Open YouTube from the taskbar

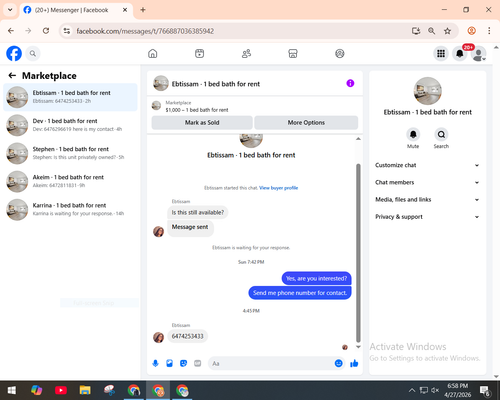61,390
